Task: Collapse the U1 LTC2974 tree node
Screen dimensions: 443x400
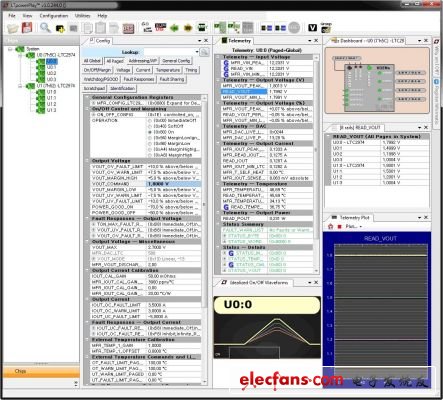Action: pyautogui.click(x=20, y=86)
